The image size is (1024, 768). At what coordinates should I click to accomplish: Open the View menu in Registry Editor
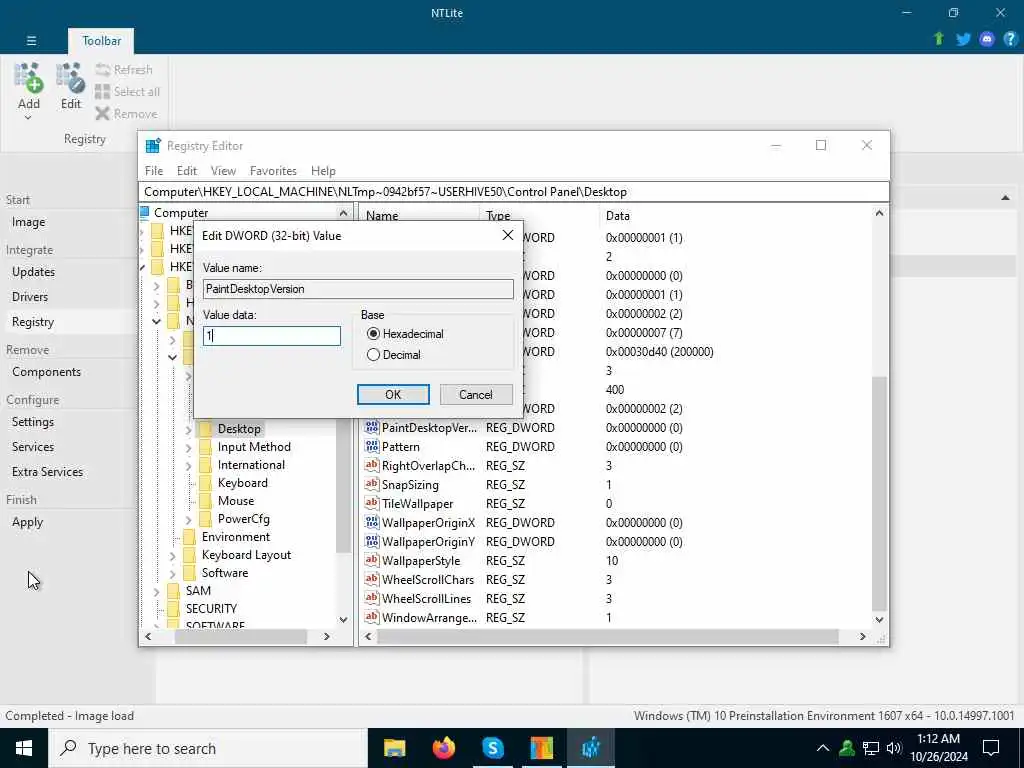(223, 170)
